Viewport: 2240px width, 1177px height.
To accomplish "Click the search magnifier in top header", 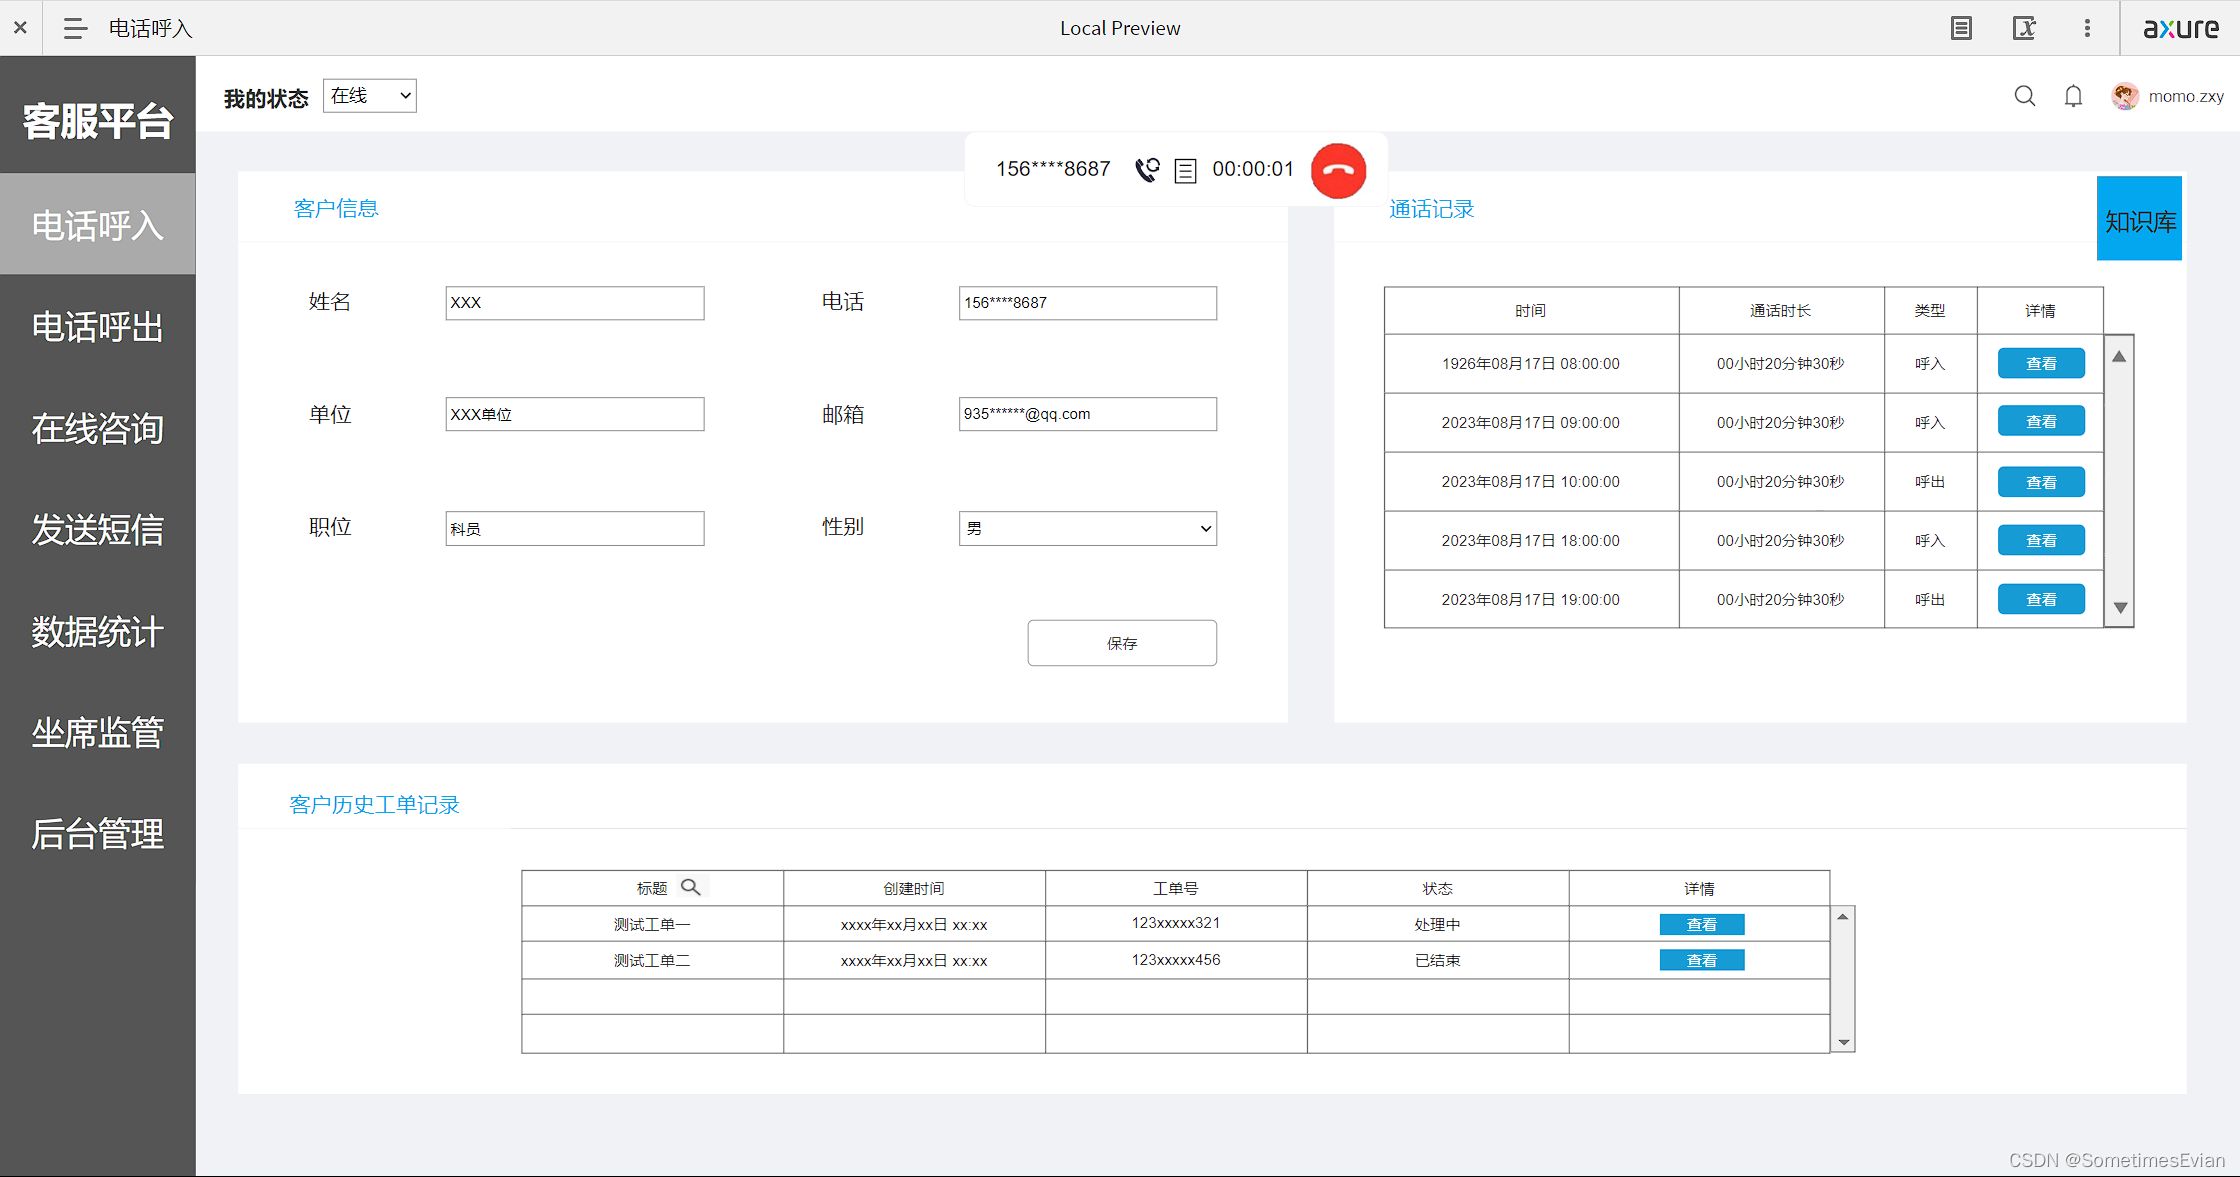I will 2024,96.
